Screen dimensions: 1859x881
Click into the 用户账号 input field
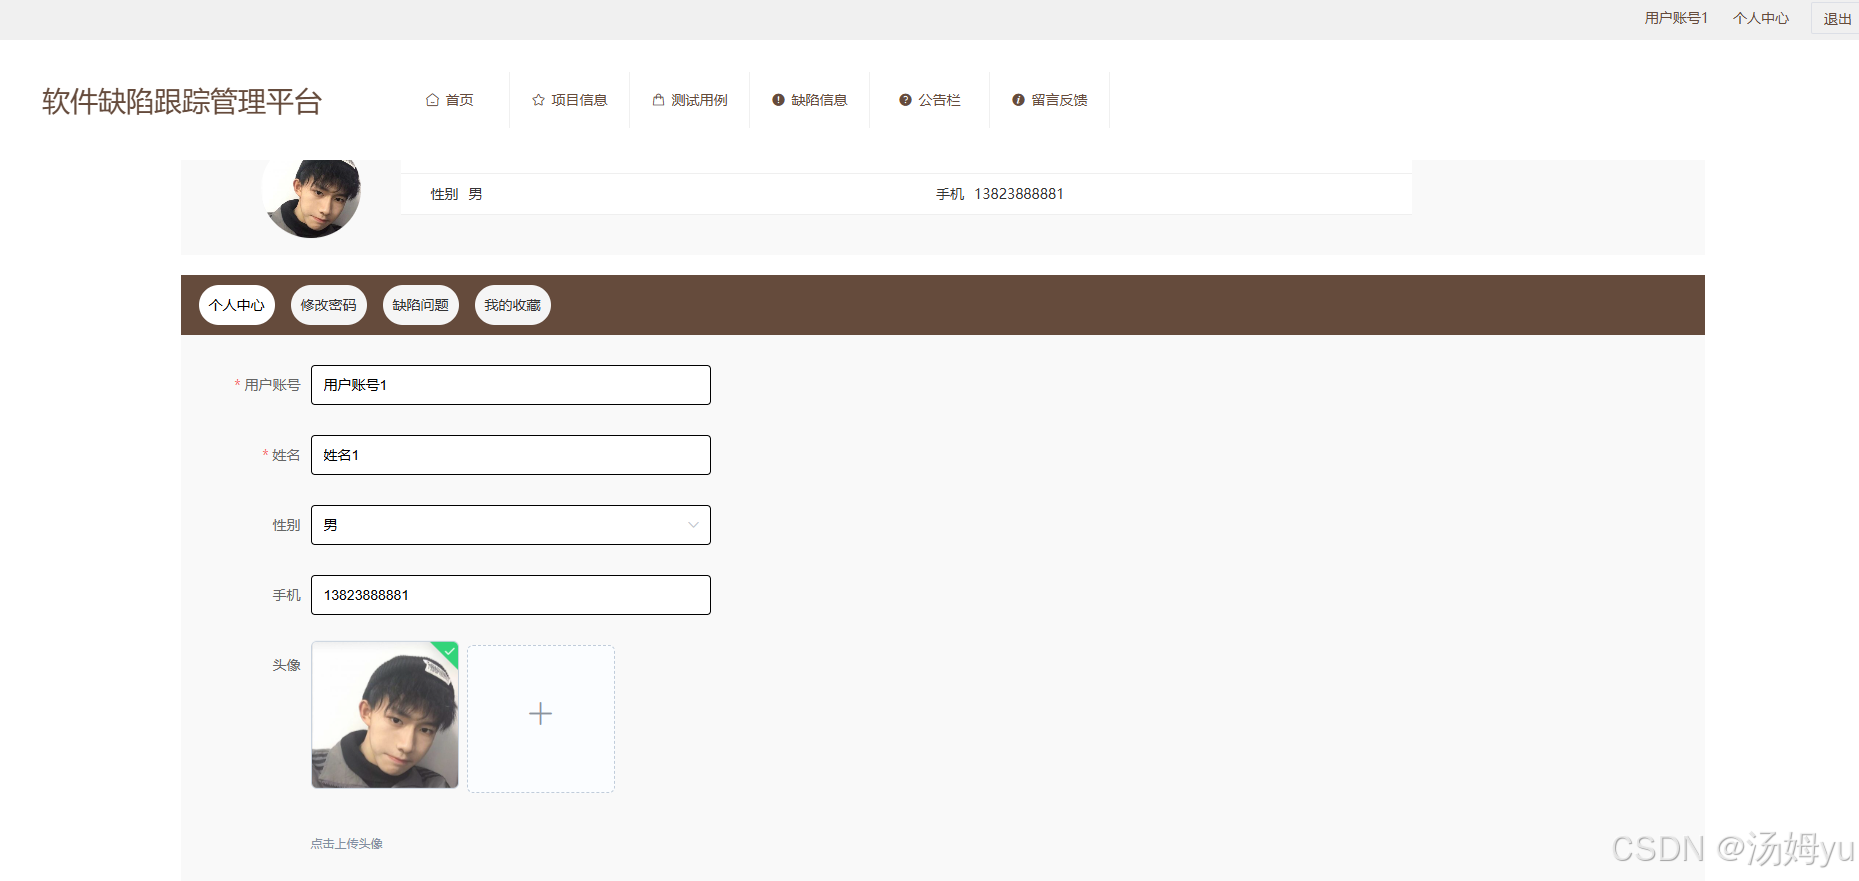[511, 385]
